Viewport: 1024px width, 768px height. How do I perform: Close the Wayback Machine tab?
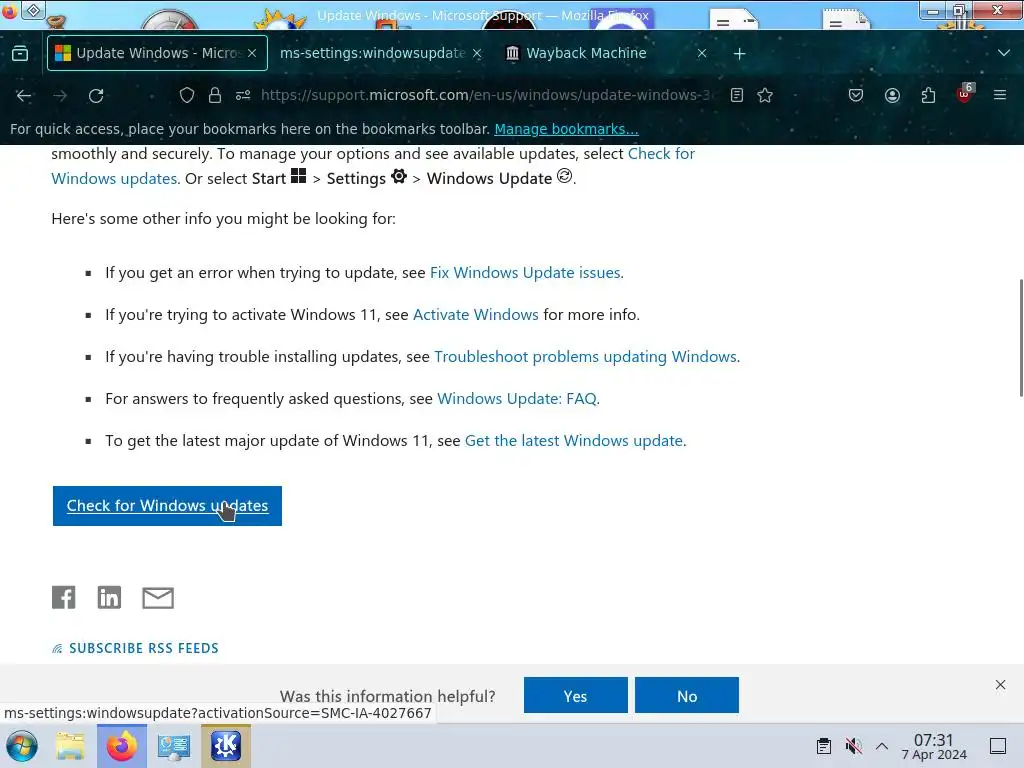[x=702, y=53]
